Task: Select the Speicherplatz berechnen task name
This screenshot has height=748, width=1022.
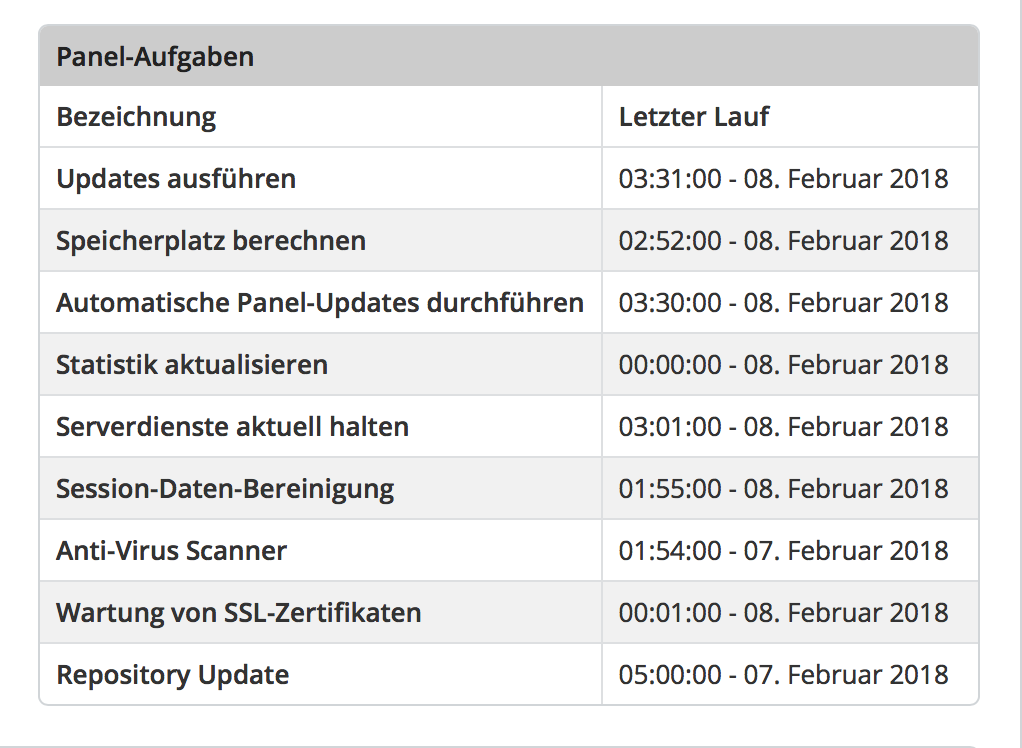Action: 211,241
